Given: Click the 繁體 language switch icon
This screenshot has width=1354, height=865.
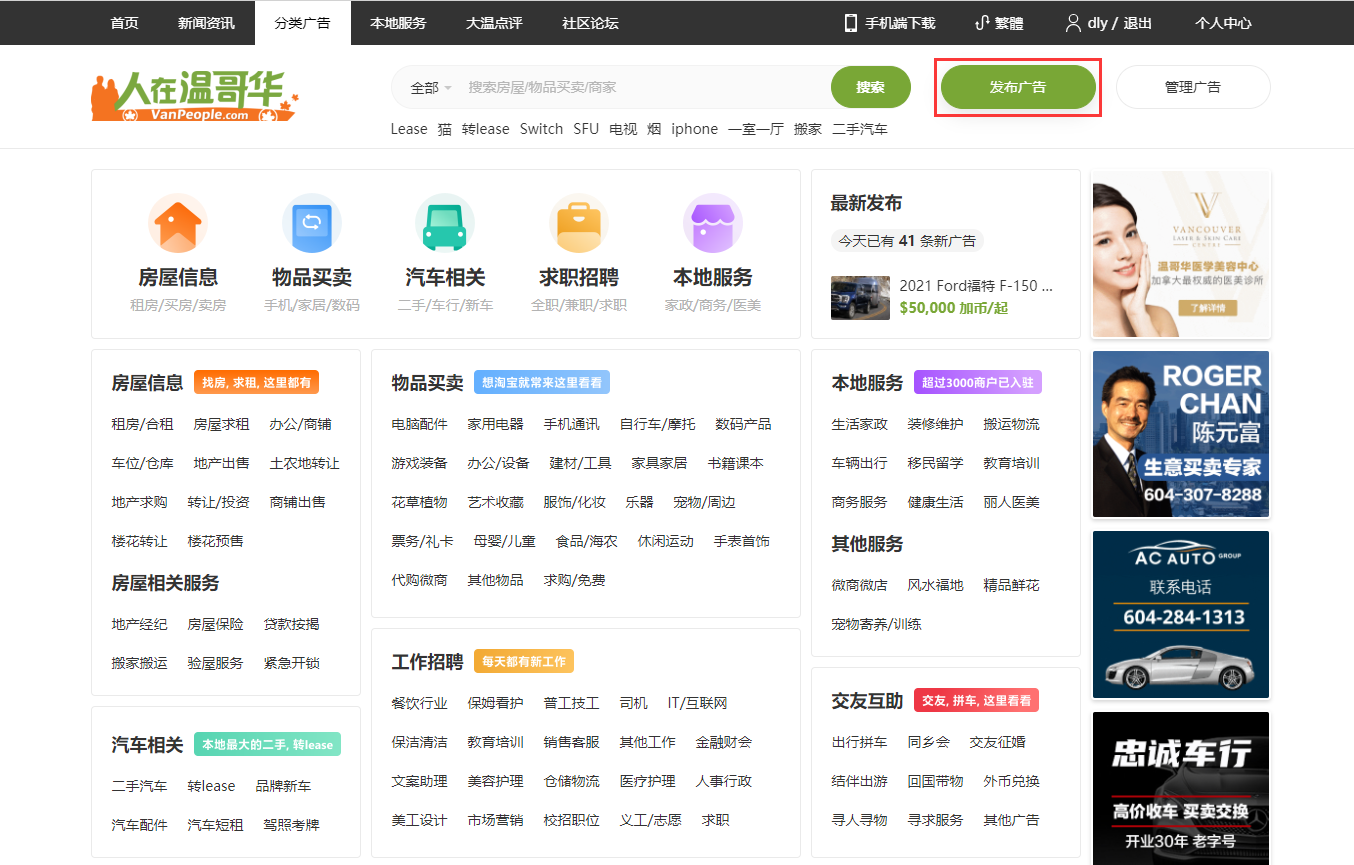Looking at the screenshot, I should [x=982, y=23].
